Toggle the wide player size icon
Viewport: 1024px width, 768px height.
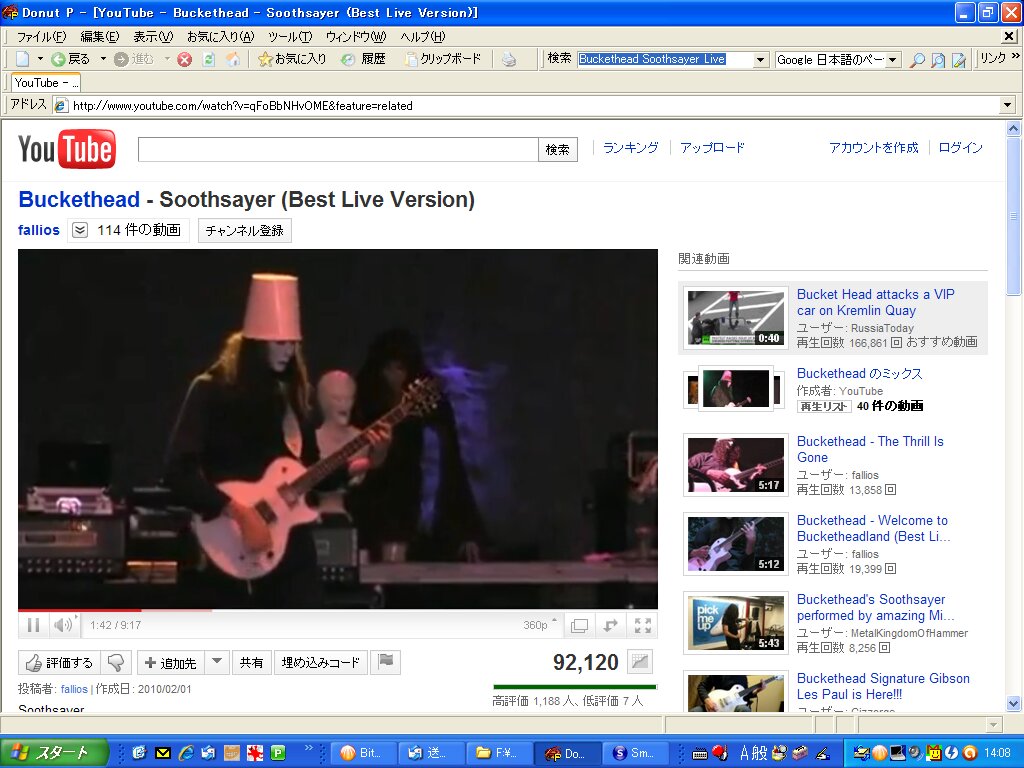point(579,626)
